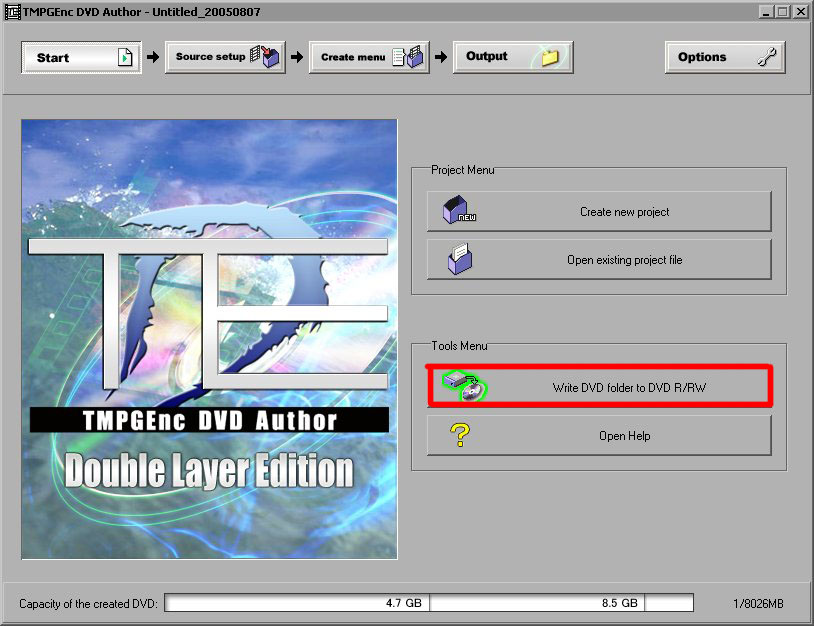Go to the Create menu step
814x626 pixels.
point(369,57)
